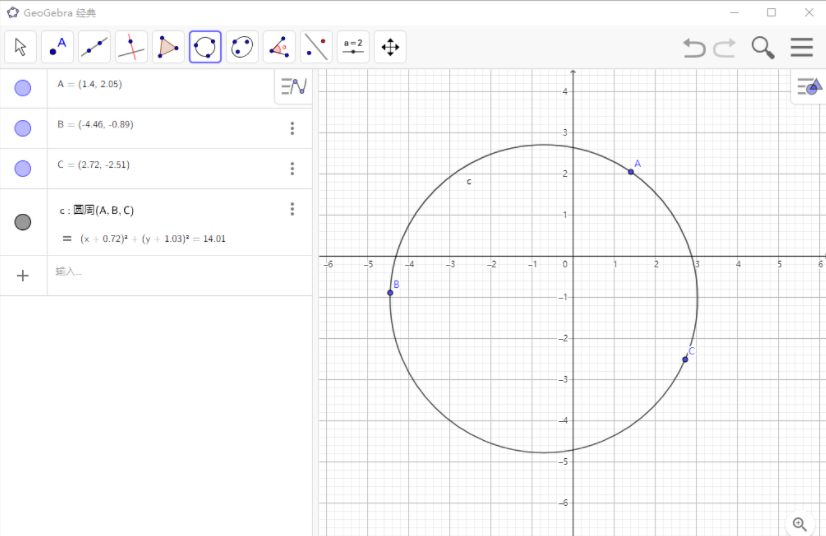826x536 pixels.
Task: Open the main hamburger menu
Action: pos(801,47)
